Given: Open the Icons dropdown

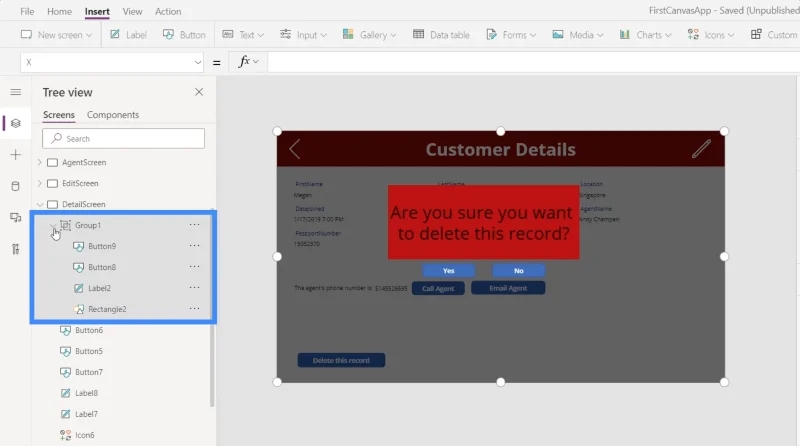Looking at the screenshot, I should pos(711,35).
